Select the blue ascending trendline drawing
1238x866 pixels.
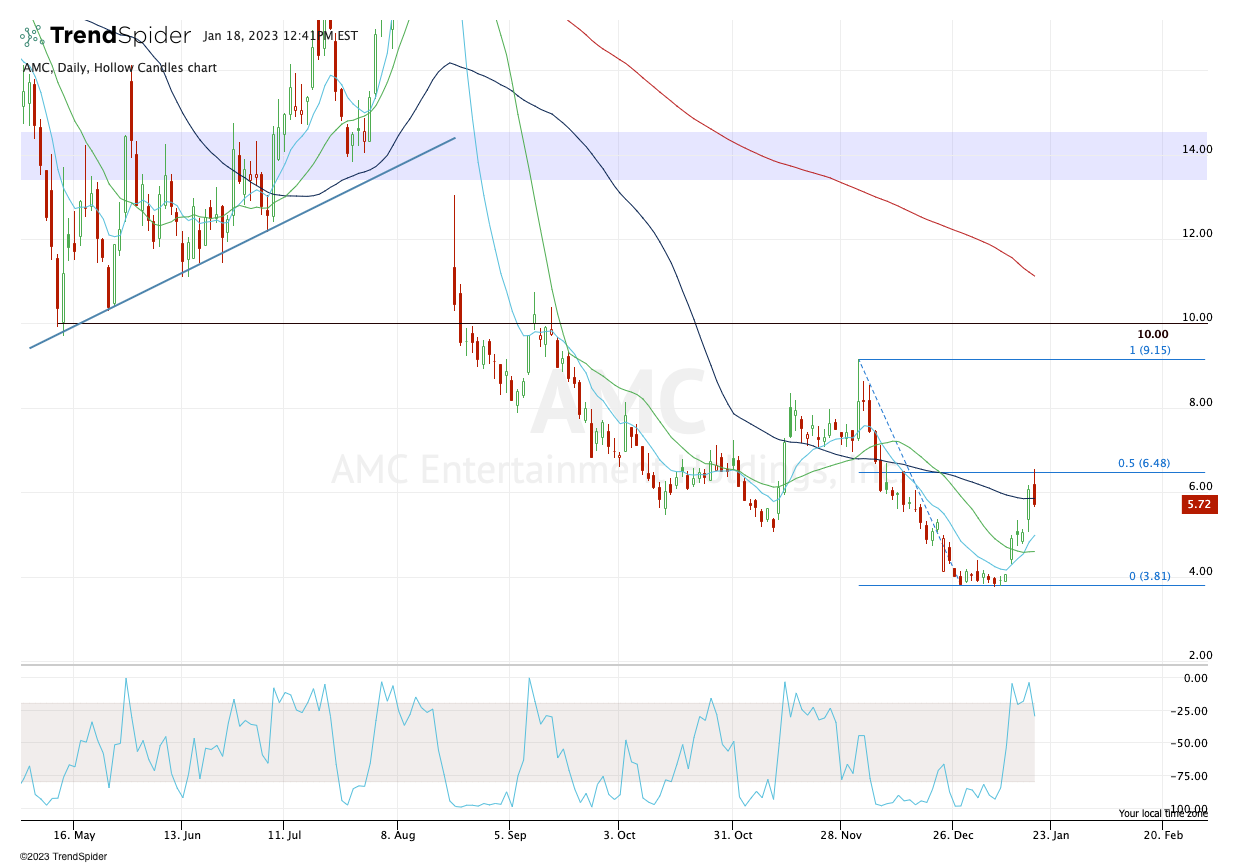[x=243, y=243]
